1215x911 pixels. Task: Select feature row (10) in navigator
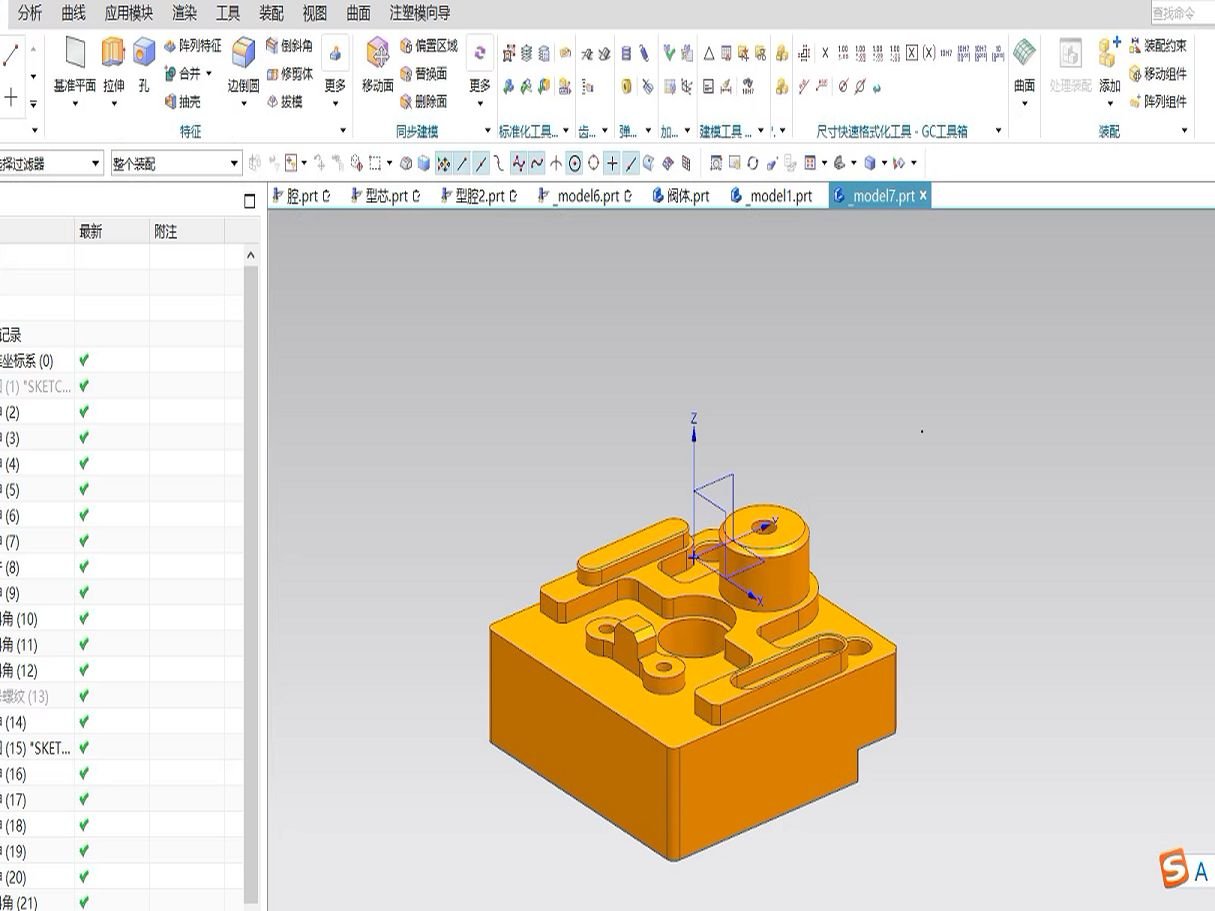(122, 619)
